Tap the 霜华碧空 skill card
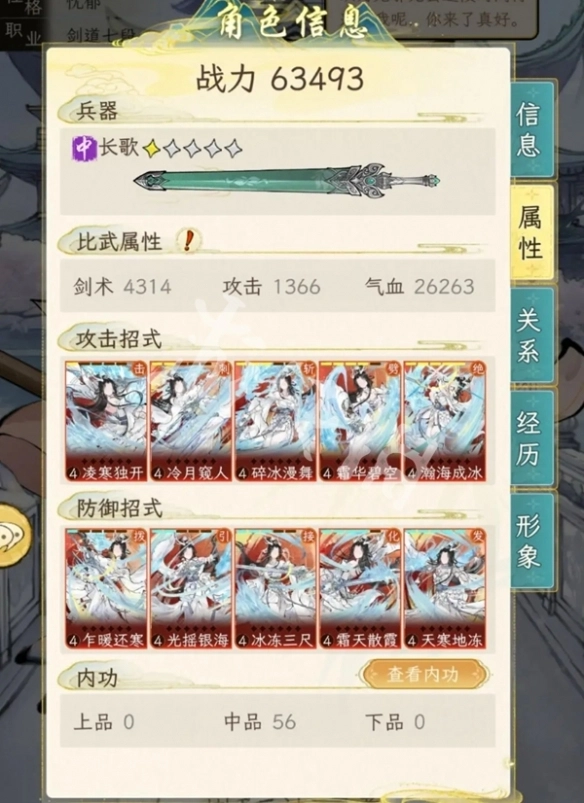Image resolution: width=584 pixels, height=803 pixels. 361,421
